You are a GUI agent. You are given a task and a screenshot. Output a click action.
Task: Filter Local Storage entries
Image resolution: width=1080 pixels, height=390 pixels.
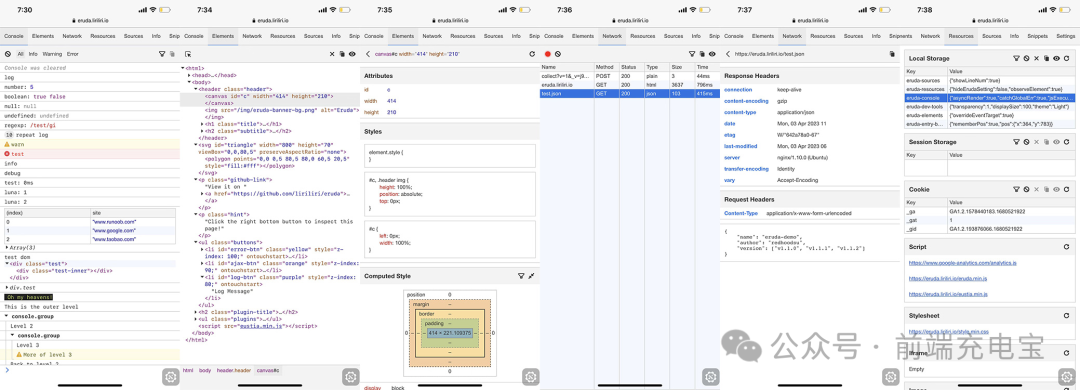point(1016,59)
